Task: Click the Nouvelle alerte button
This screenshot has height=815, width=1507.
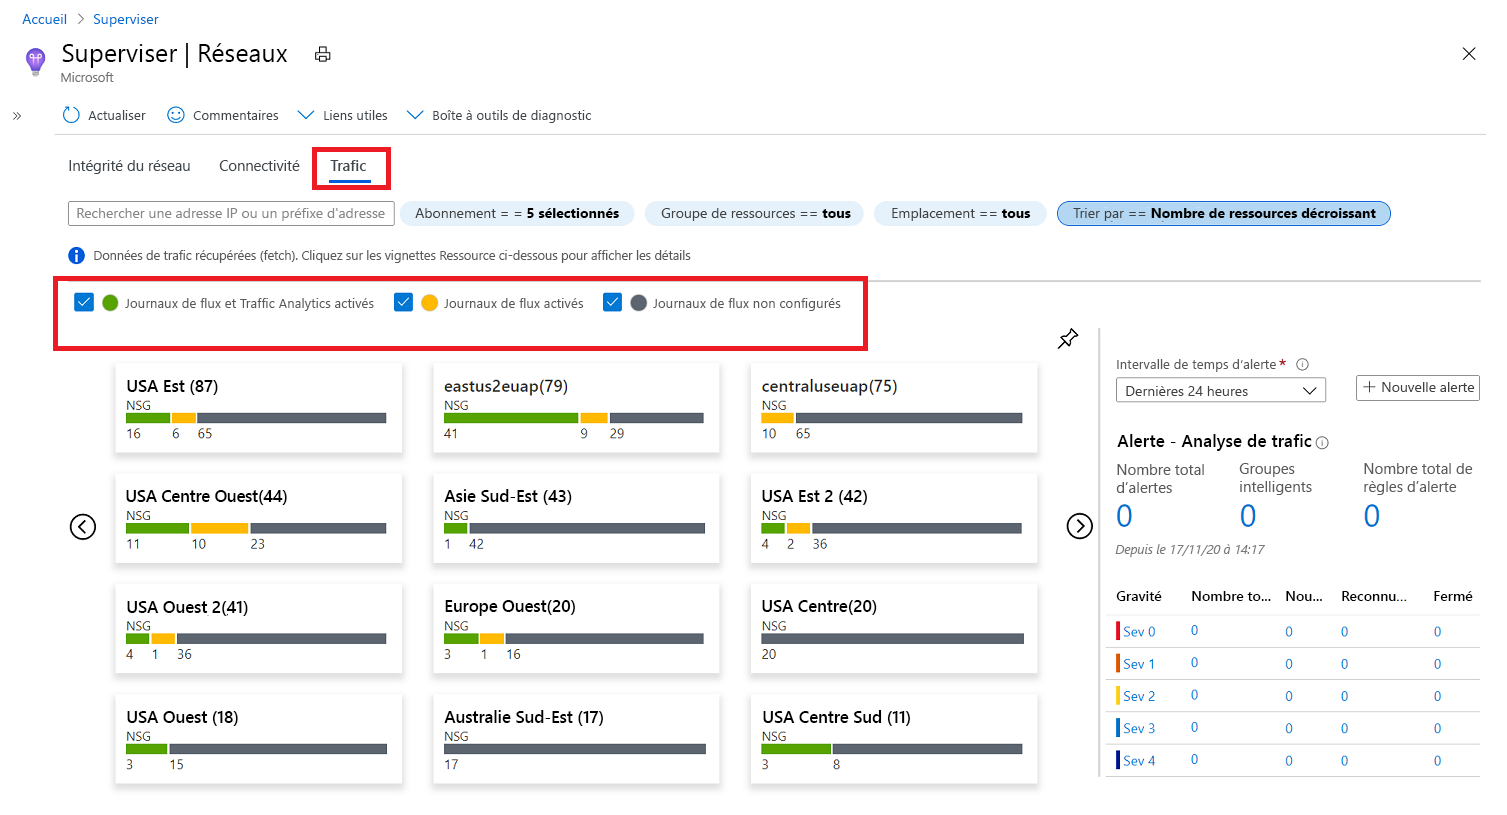Action: coord(1418,388)
